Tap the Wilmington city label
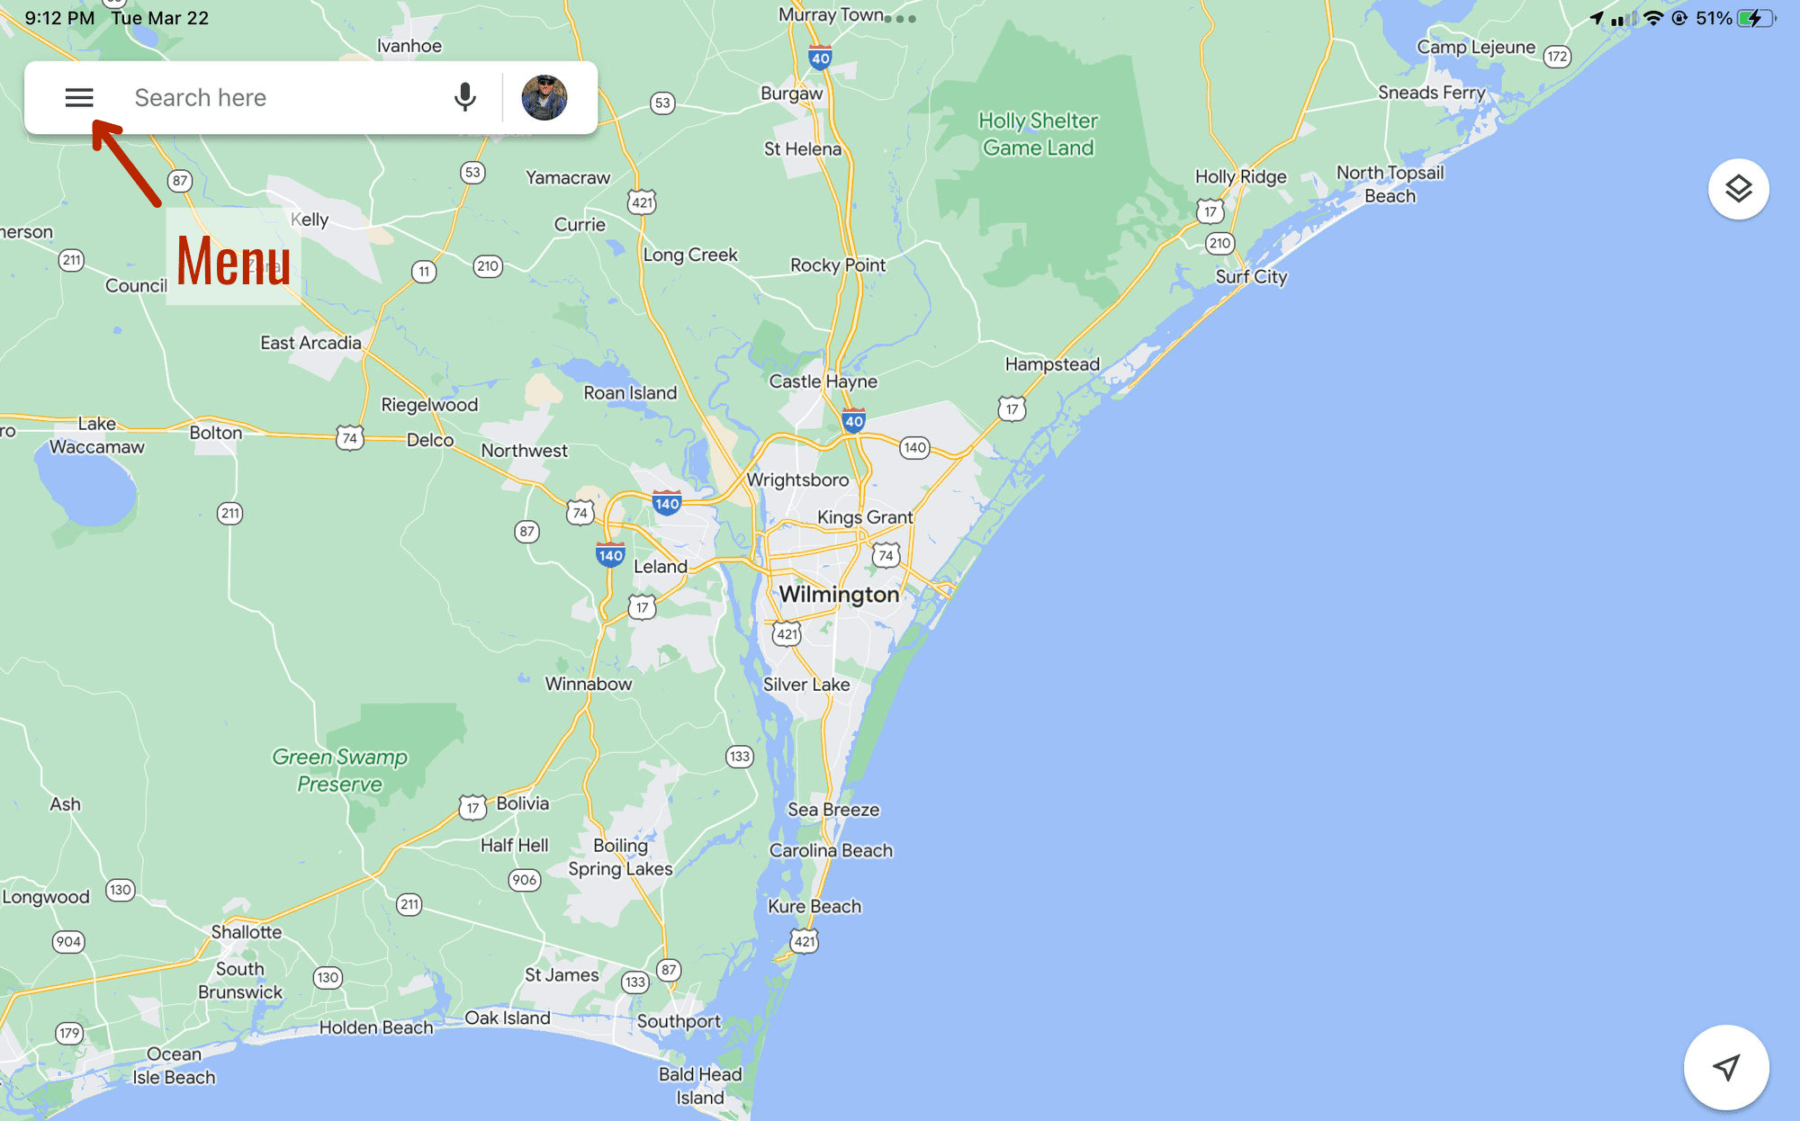 pos(838,595)
